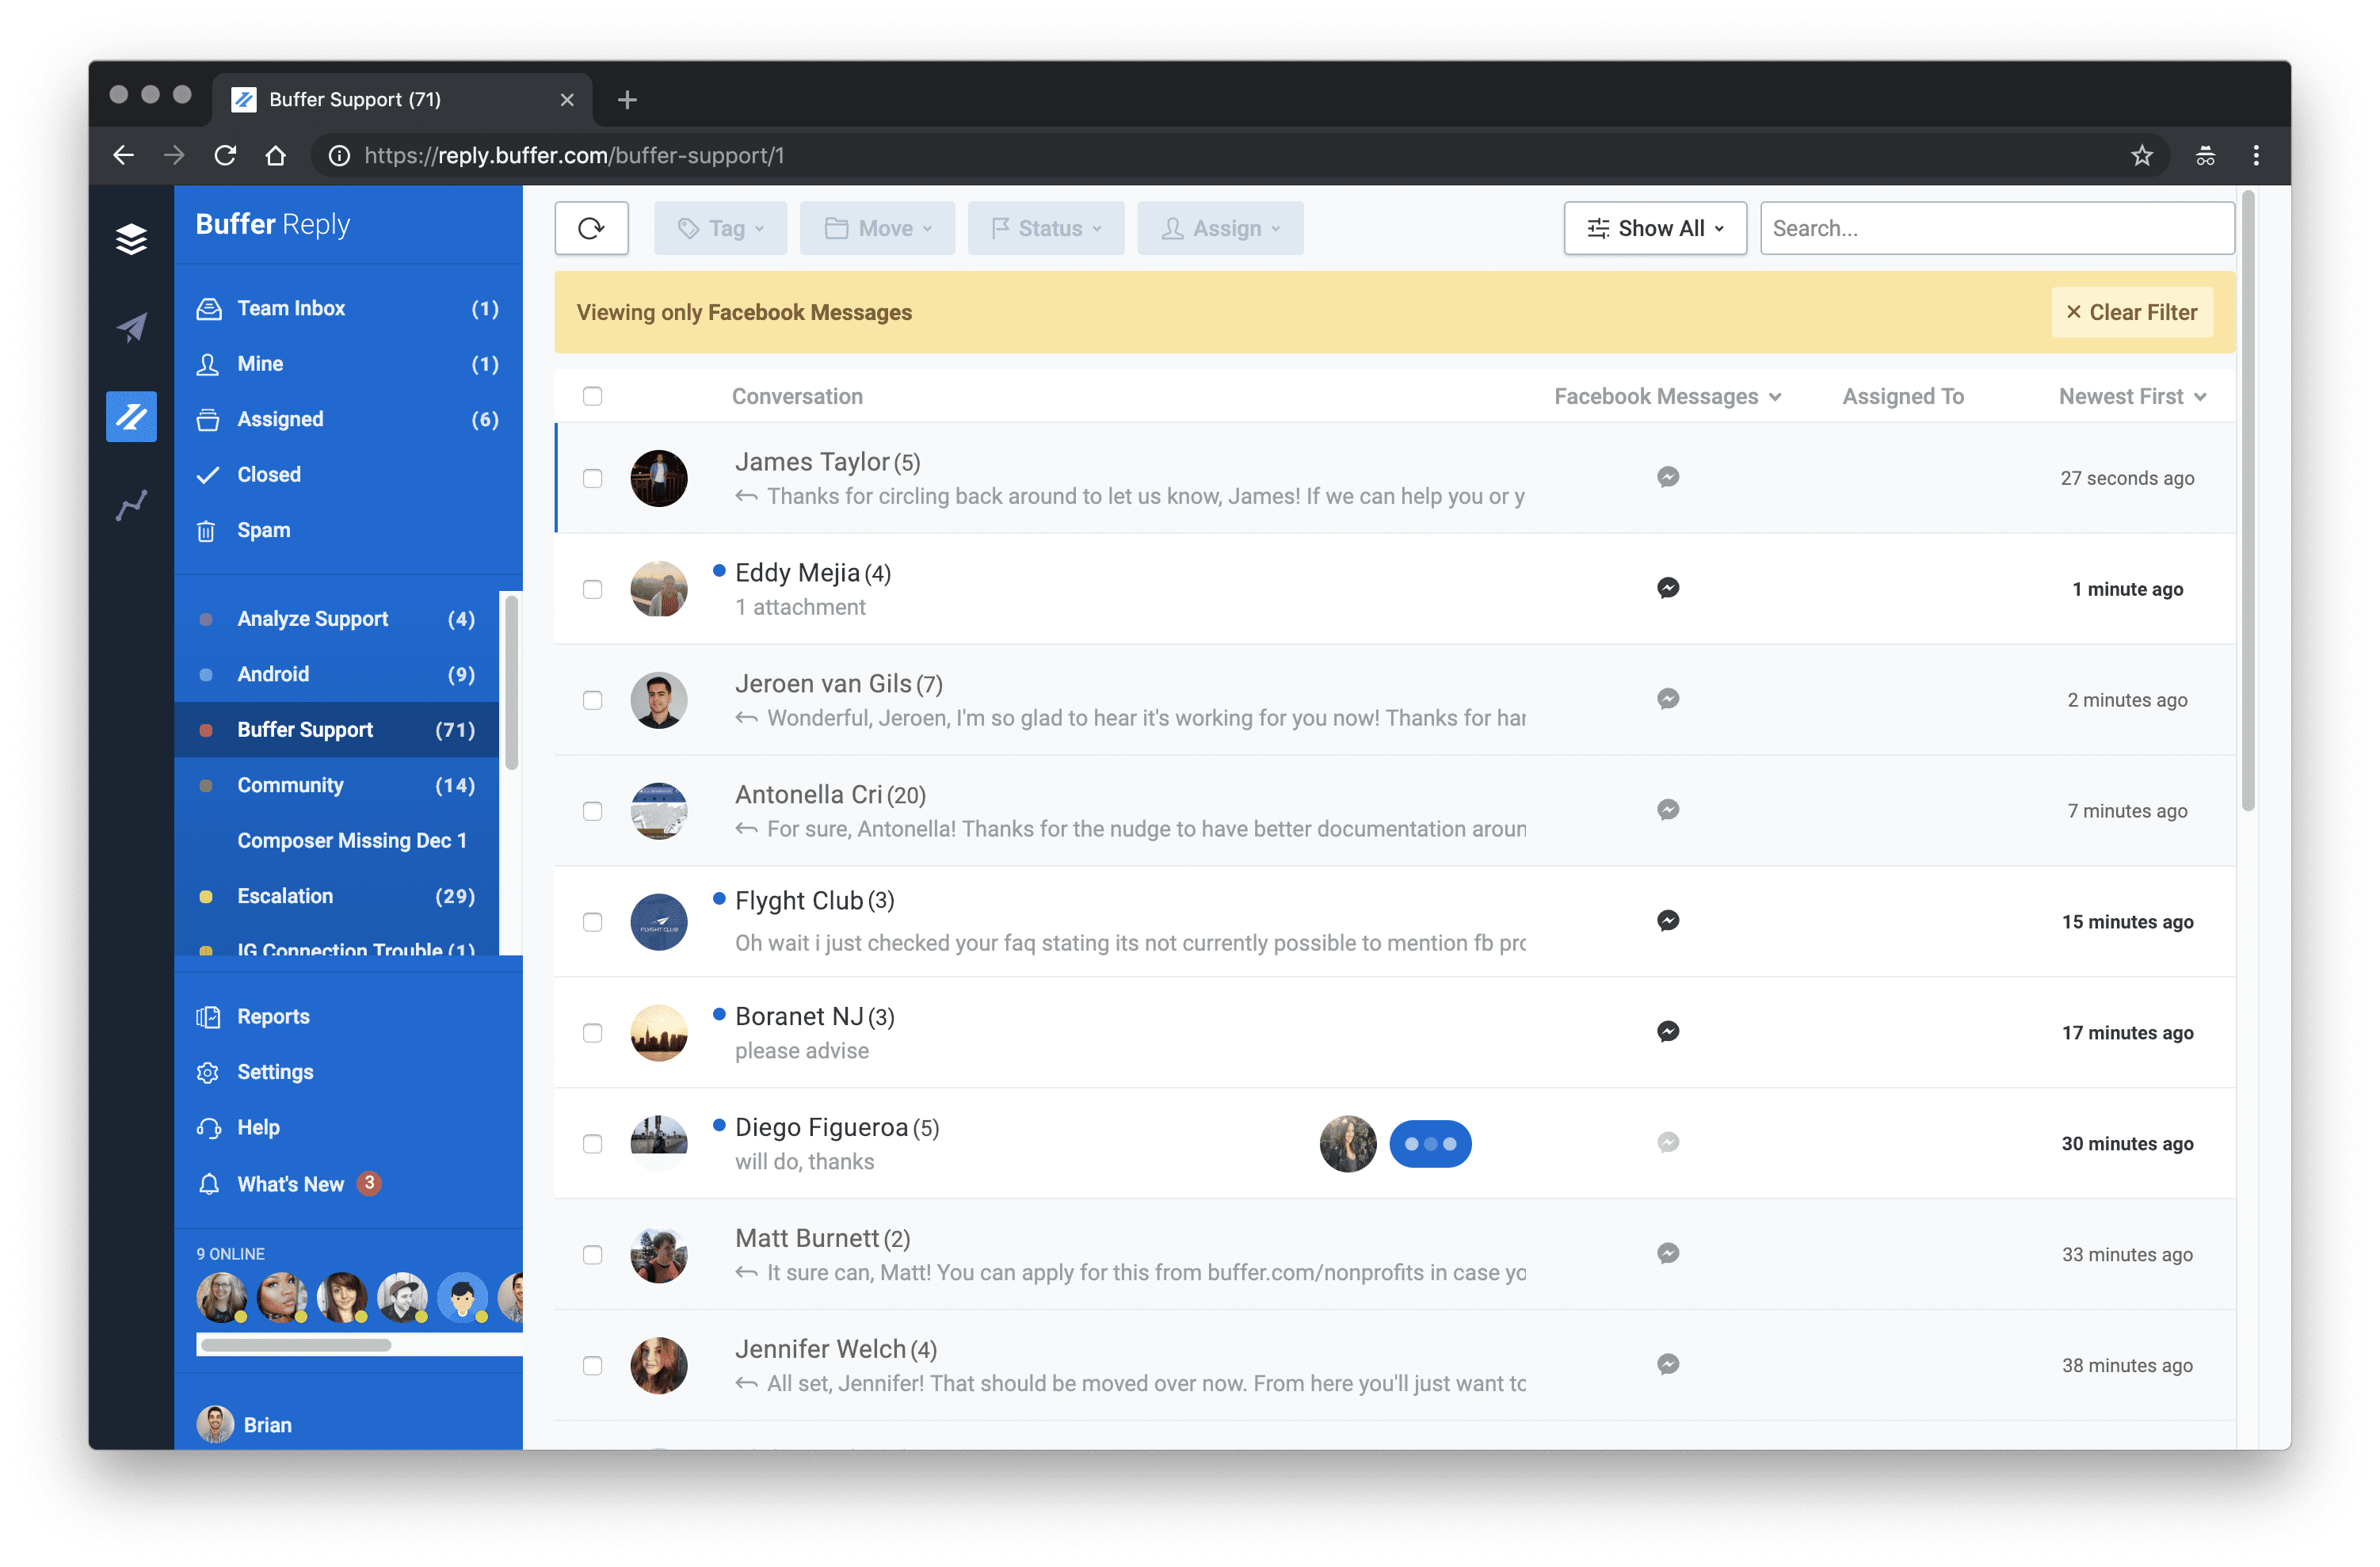Open the Newest First sort dropdown
The height and width of the screenshot is (1567, 2380).
point(2131,396)
